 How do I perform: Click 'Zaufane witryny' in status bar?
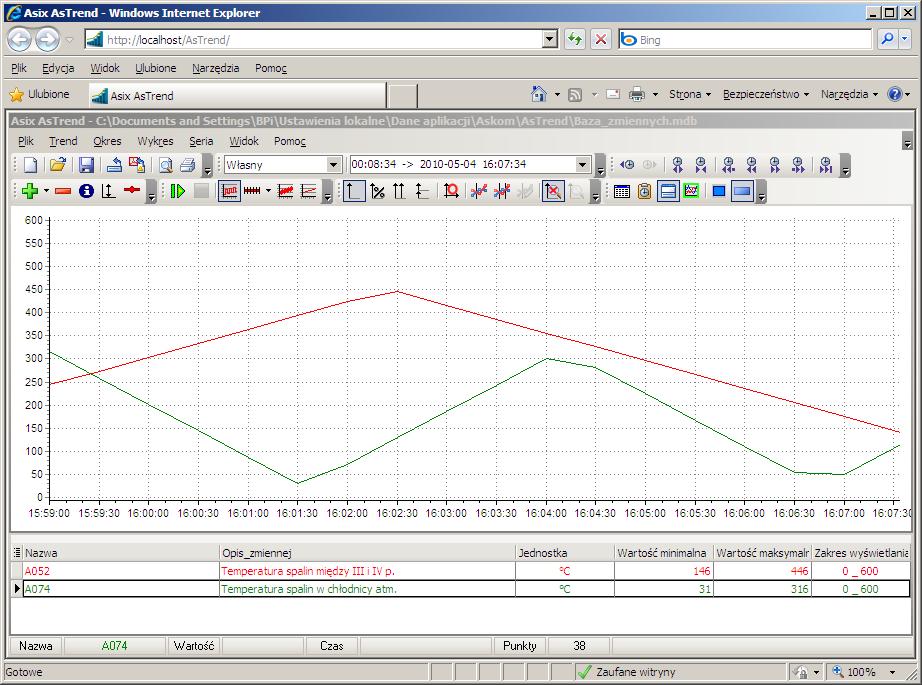tap(636, 672)
